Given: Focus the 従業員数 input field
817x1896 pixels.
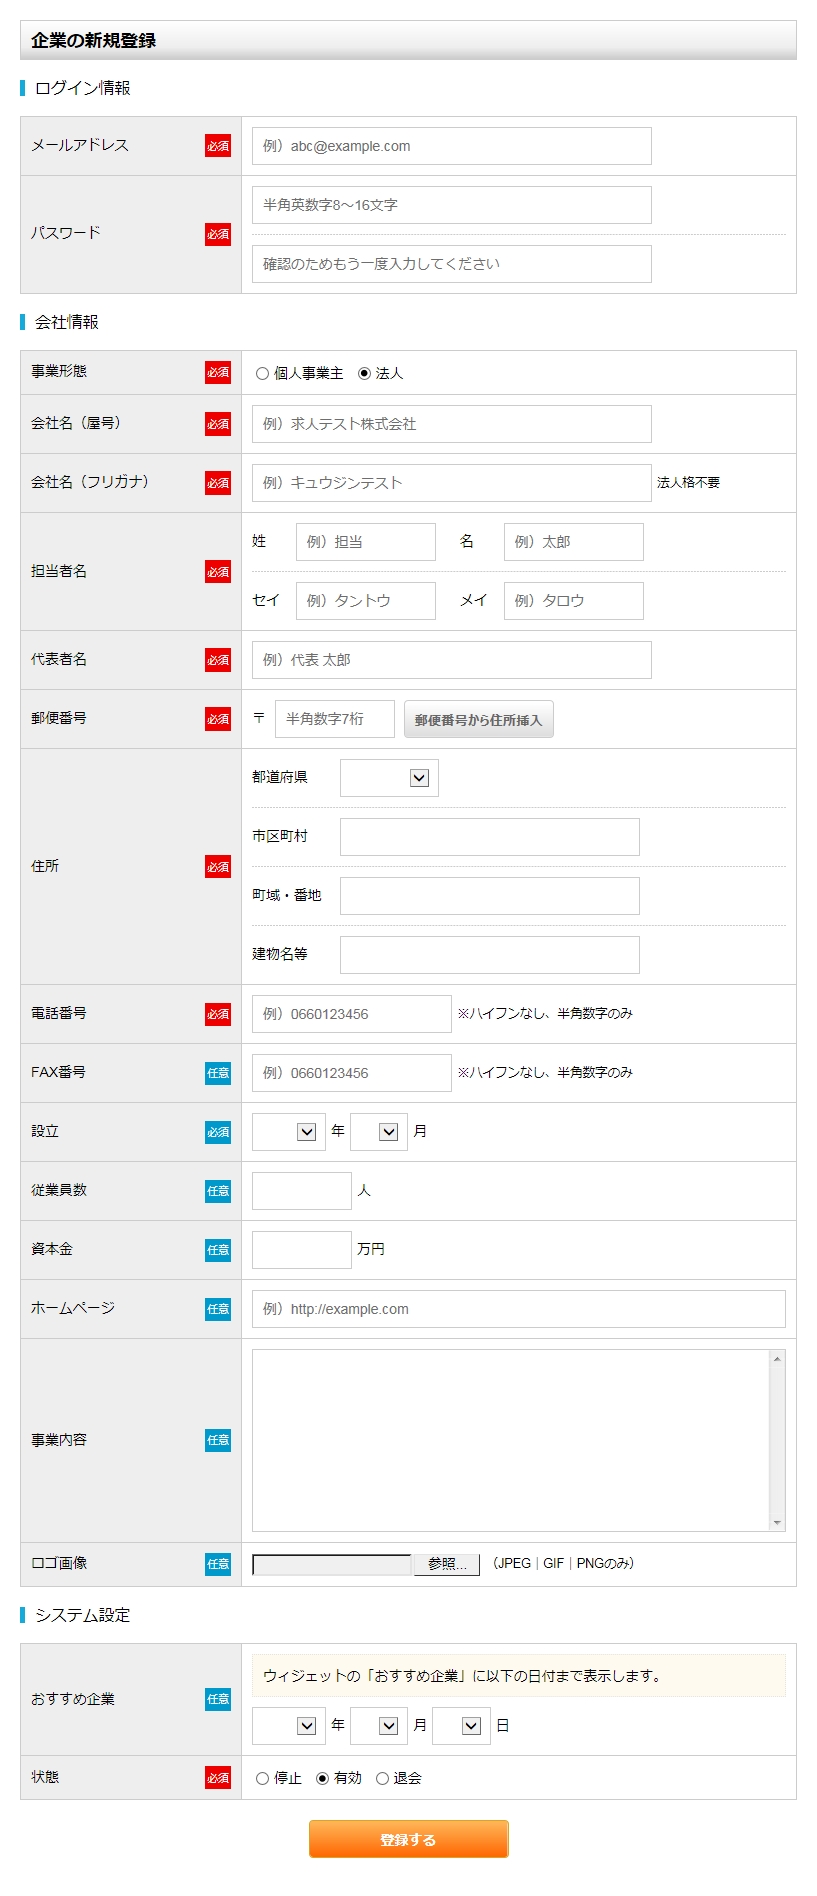Looking at the screenshot, I should (x=302, y=1191).
